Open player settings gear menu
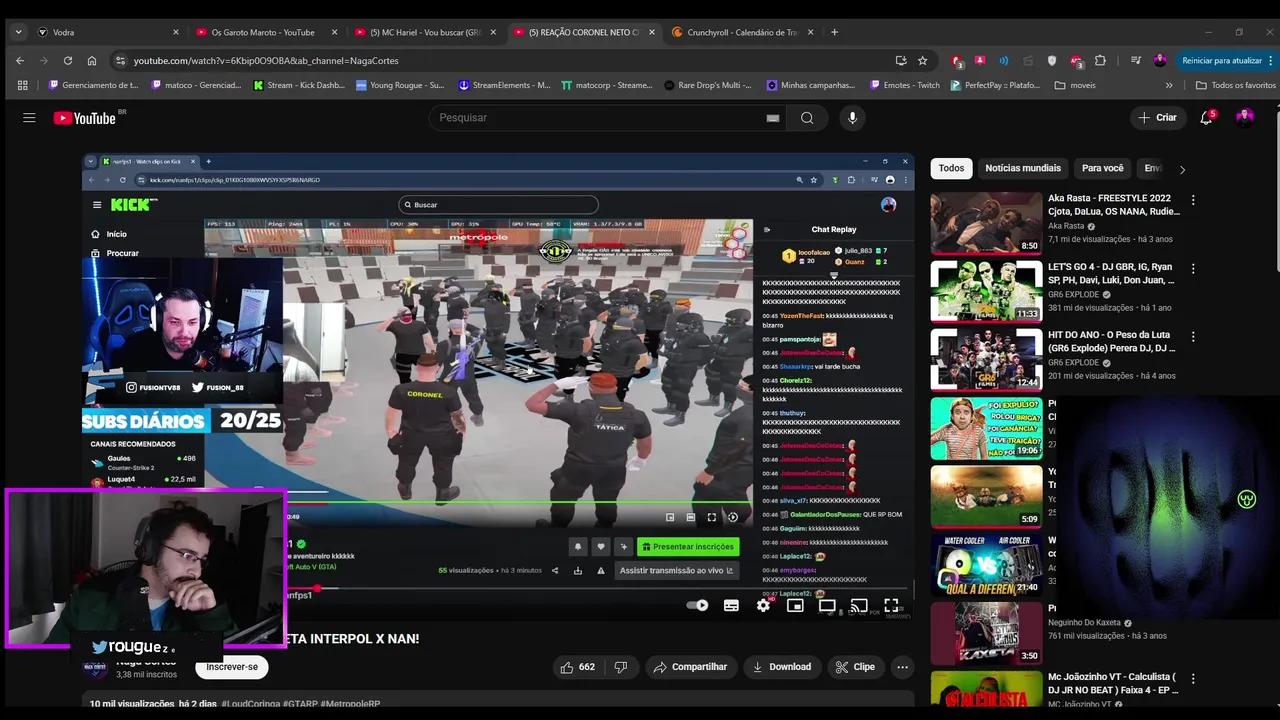 [764, 605]
